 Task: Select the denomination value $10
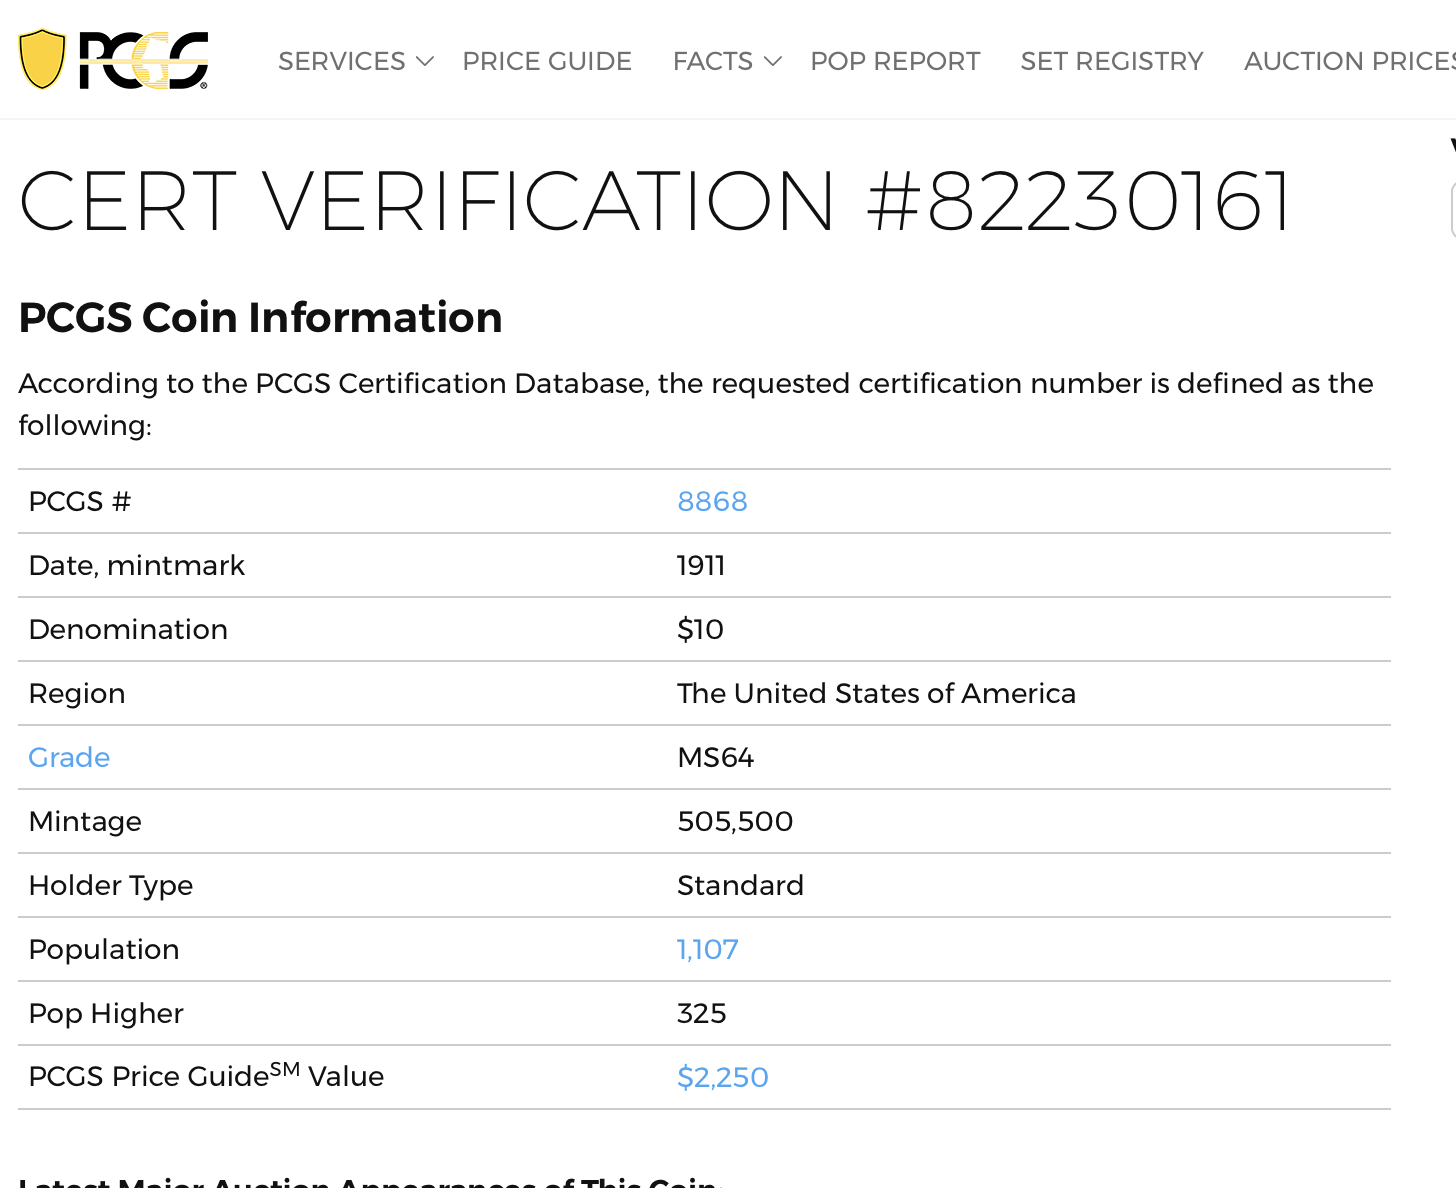(x=700, y=629)
